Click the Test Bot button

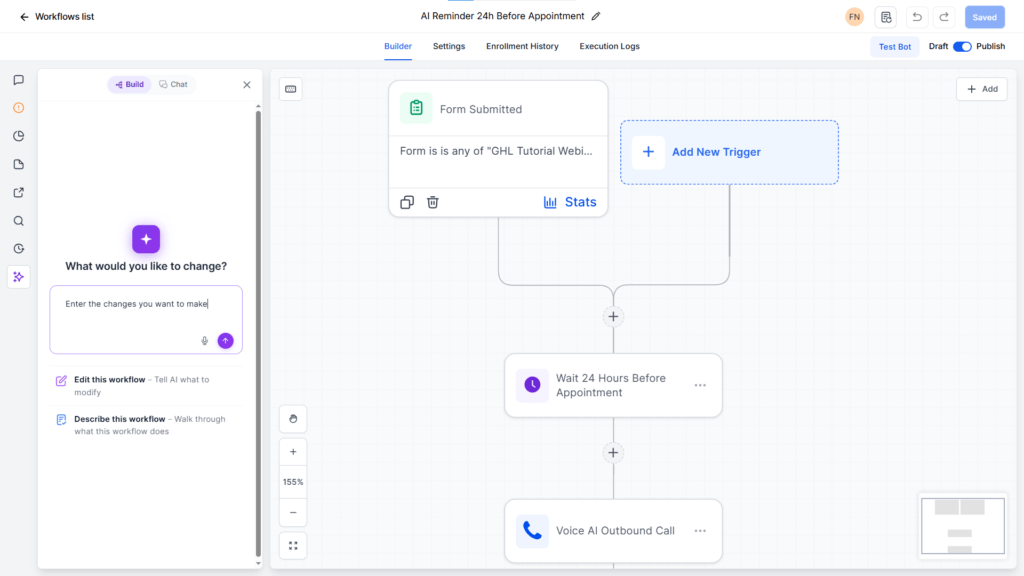coord(895,46)
